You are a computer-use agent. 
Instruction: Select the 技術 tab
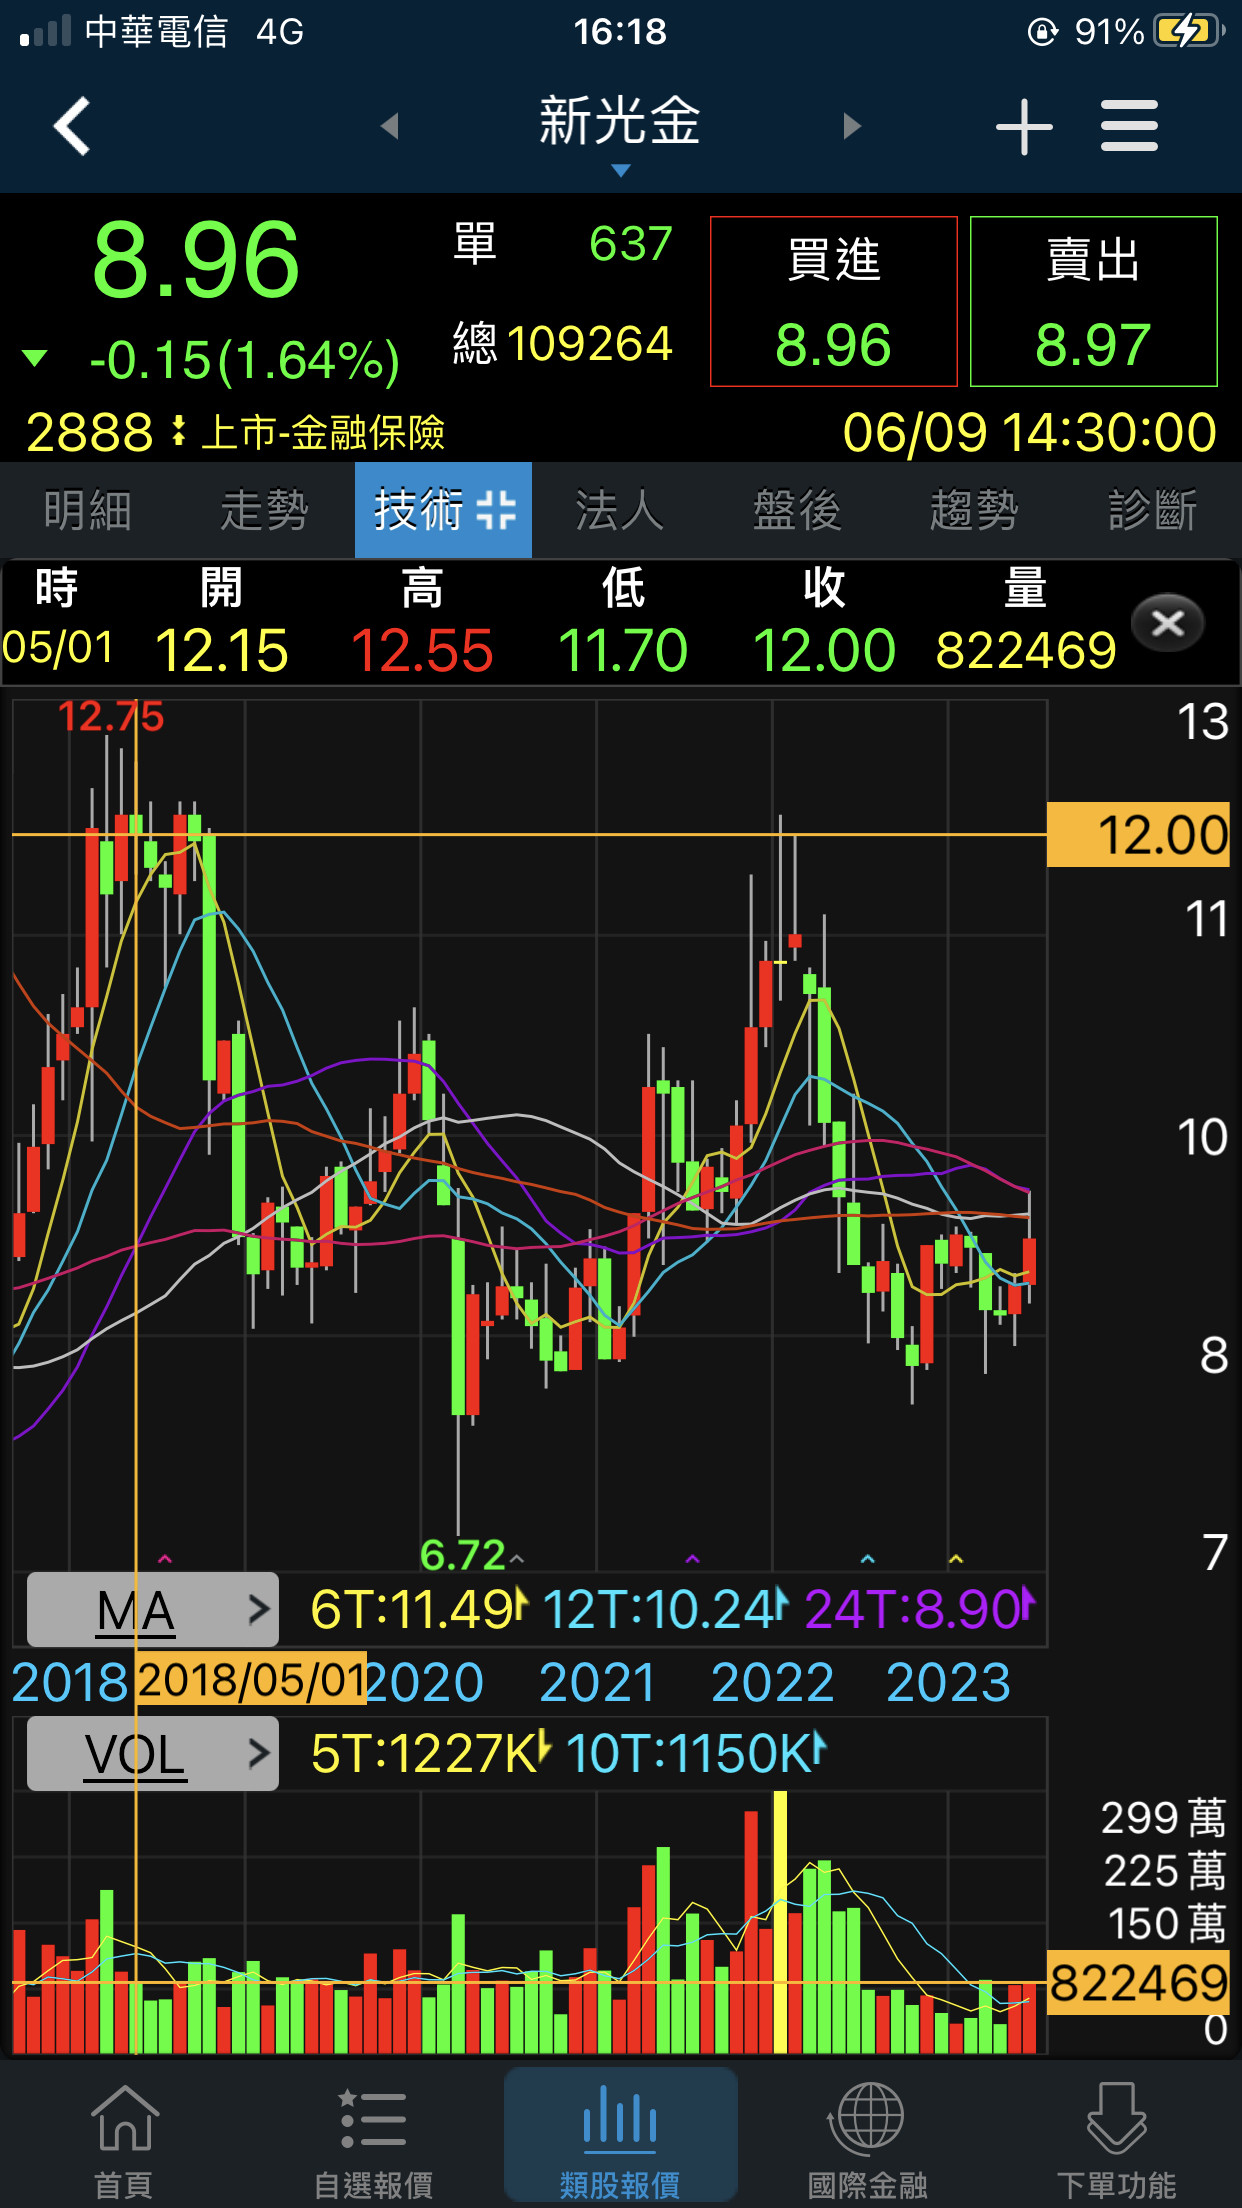[443, 510]
